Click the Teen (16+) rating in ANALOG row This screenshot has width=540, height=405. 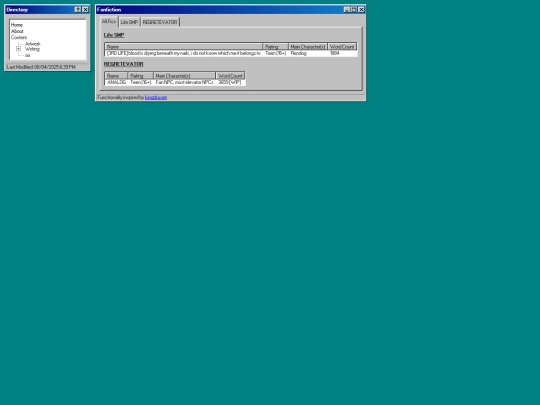pos(141,82)
